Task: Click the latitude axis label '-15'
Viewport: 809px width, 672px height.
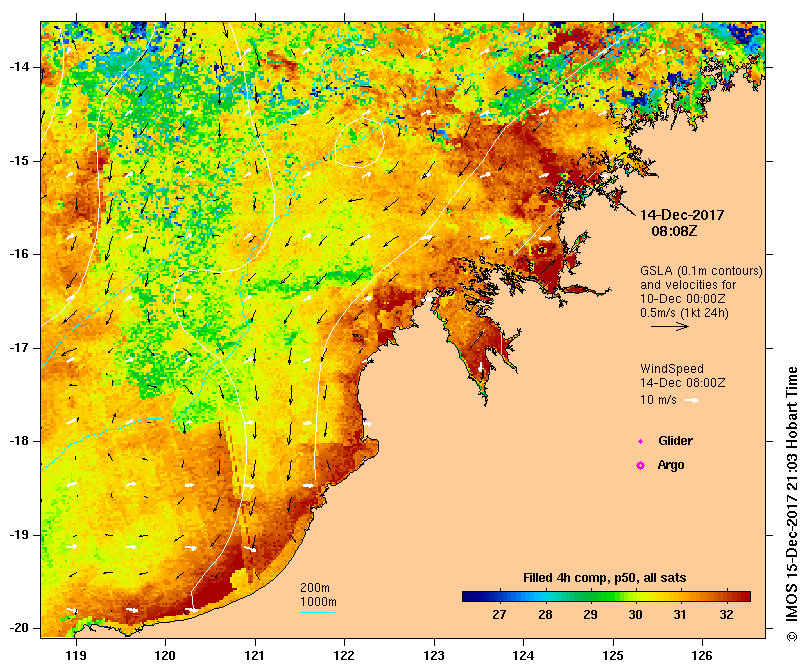Action: pyautogui.click(x=19, y=161)
